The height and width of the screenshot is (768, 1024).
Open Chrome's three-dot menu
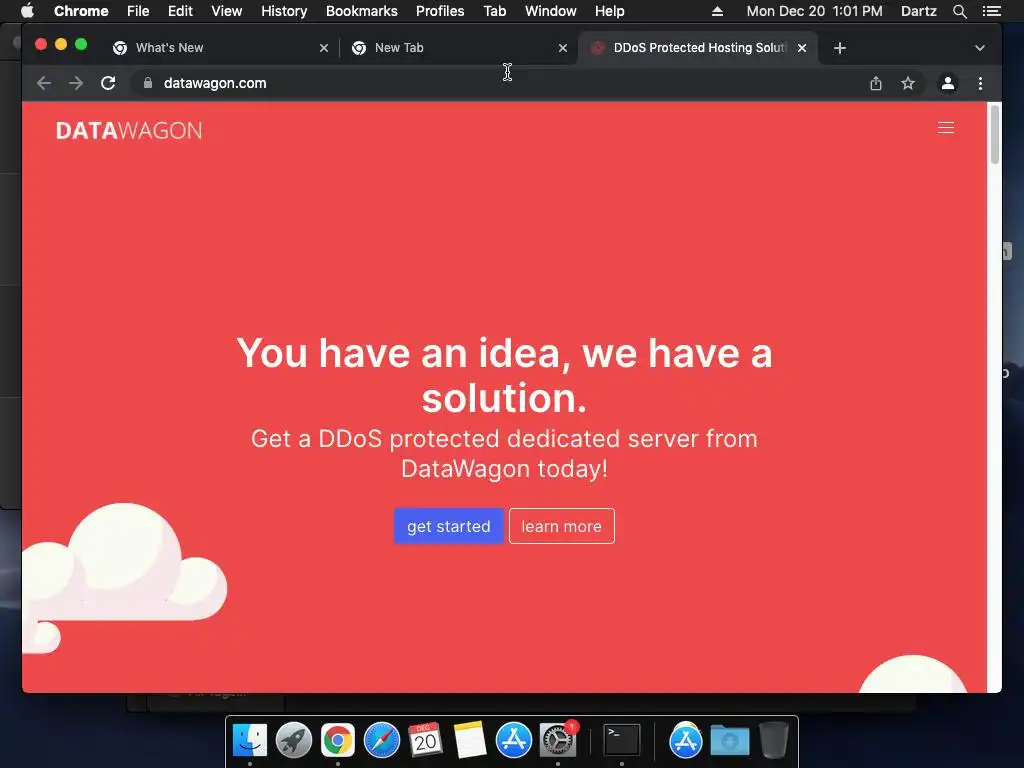pyautogui.click(x=980, y=83)
